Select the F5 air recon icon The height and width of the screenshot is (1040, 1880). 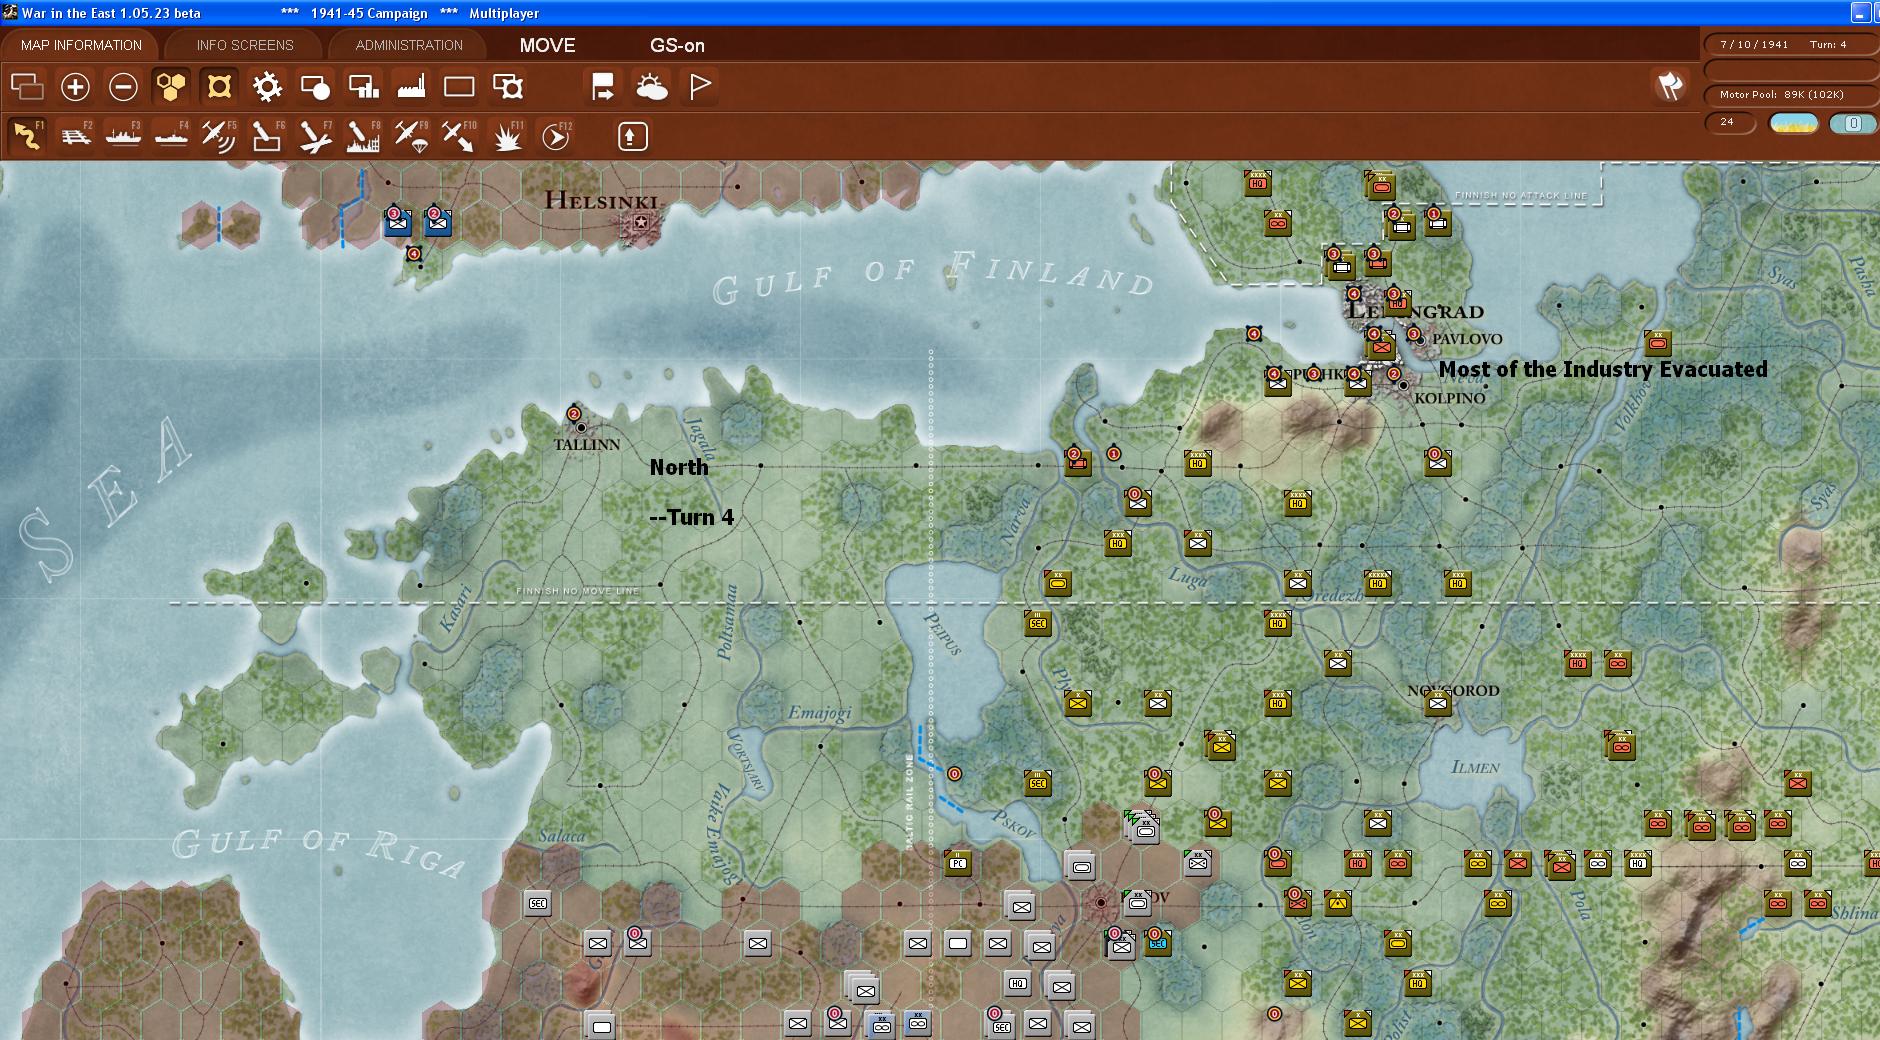pos(219,136)
